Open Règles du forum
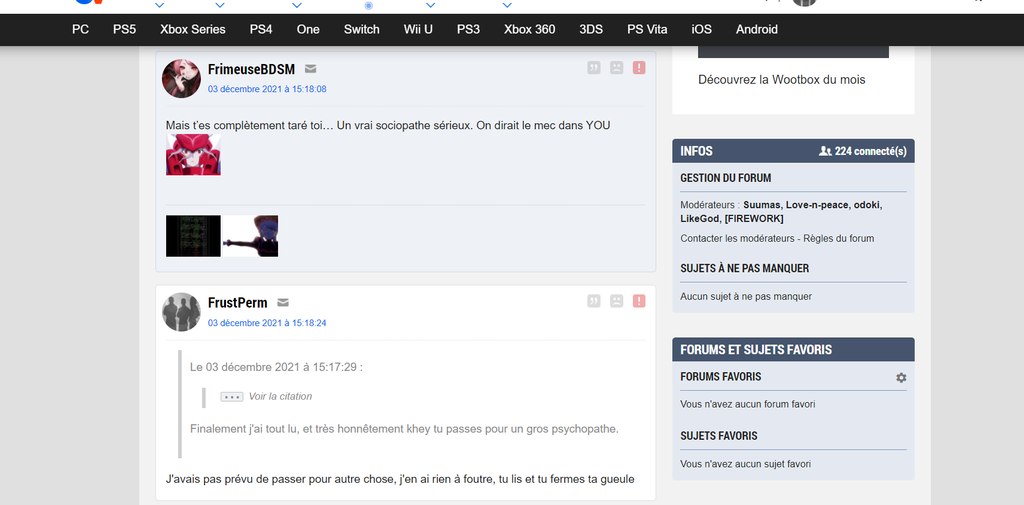The width and height of the screenshot is (1024, 505). tap(838, 238)
